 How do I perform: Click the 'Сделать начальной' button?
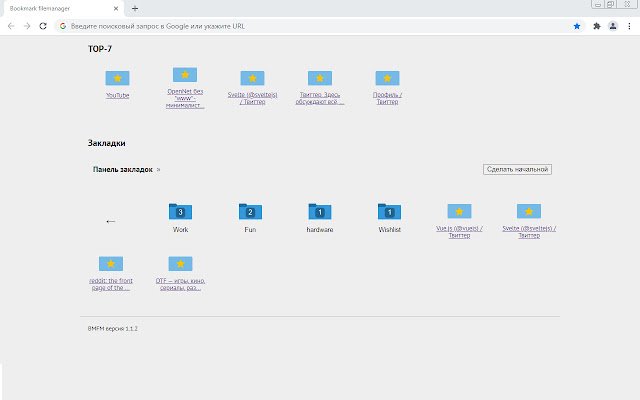pyautogui.click(x=517, y=169)
